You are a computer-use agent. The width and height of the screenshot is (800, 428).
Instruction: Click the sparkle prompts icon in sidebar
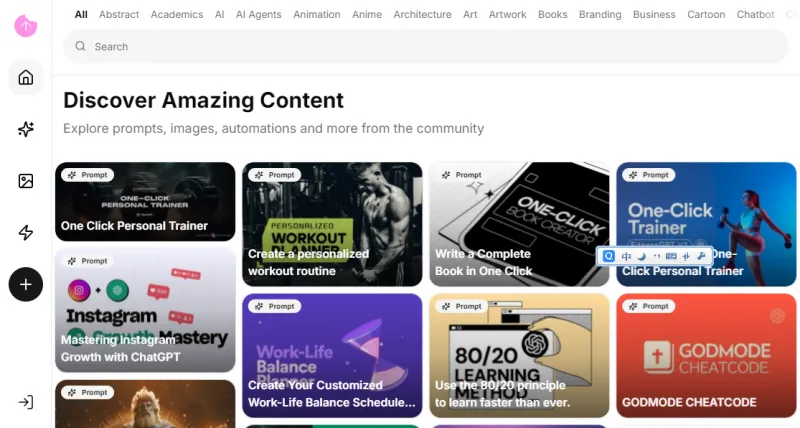click(x=26, y=129)
